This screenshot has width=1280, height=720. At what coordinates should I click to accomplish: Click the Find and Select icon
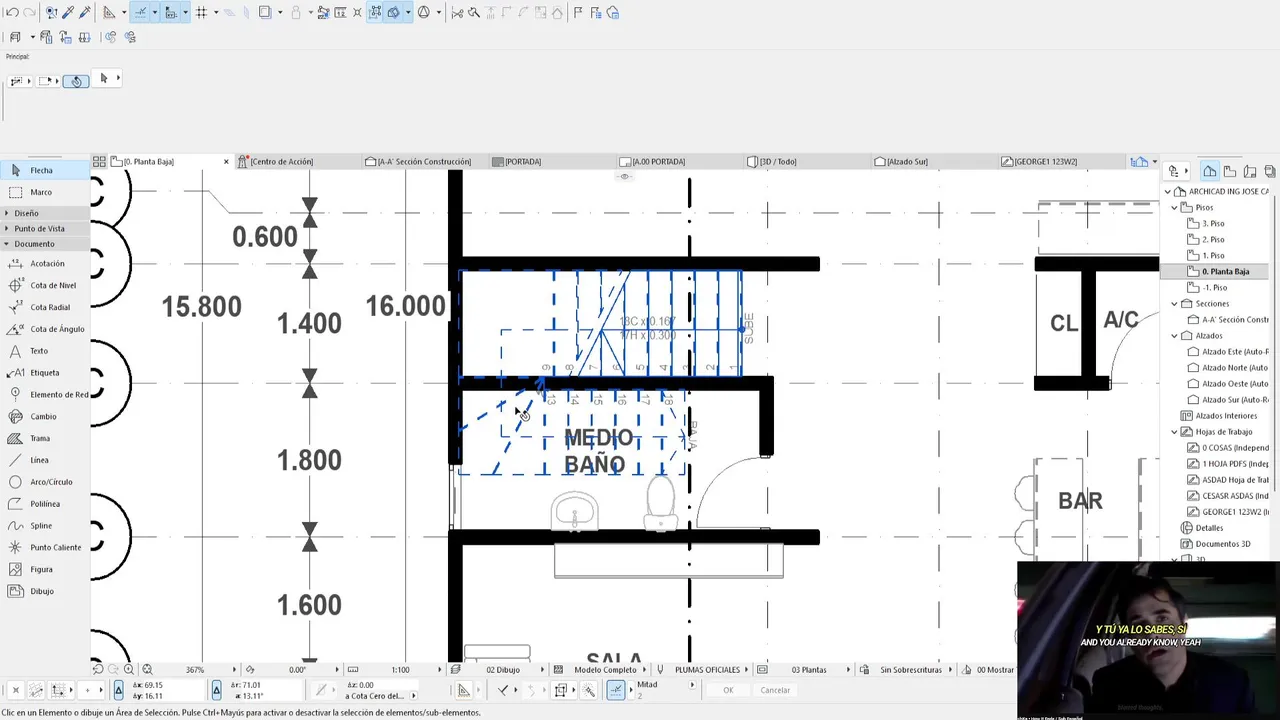(x=51, y=13)
